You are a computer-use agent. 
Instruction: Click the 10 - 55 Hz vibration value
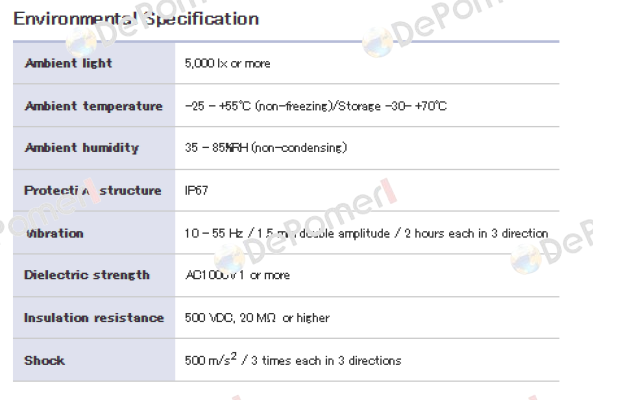(x=366, y=233)
